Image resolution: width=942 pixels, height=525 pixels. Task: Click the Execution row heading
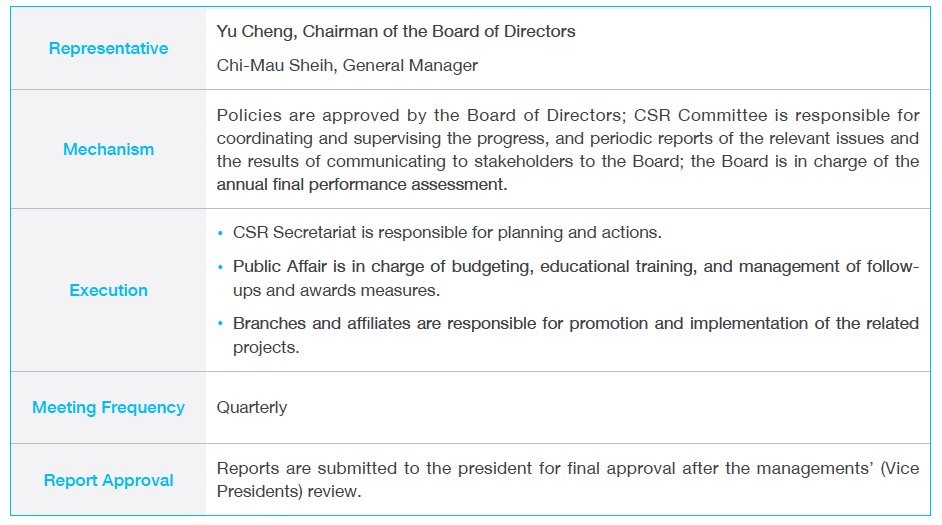click(x=108, y=290)
